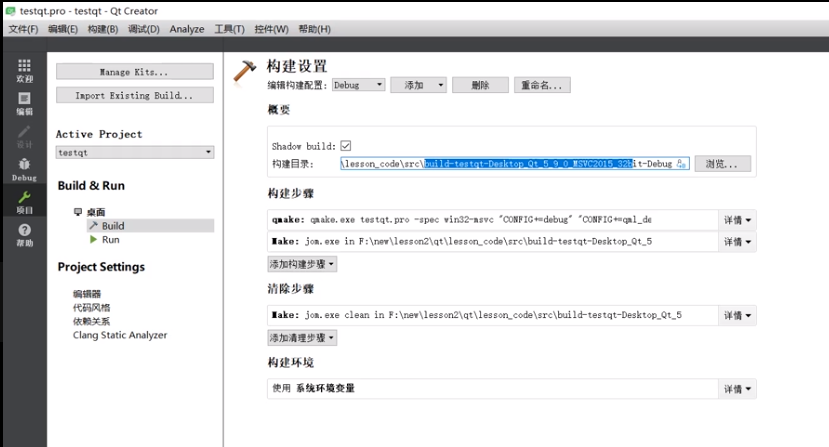Open 编辑器 project settings
This screenshot has width=829, height=447.
click(x=87, y=294)
